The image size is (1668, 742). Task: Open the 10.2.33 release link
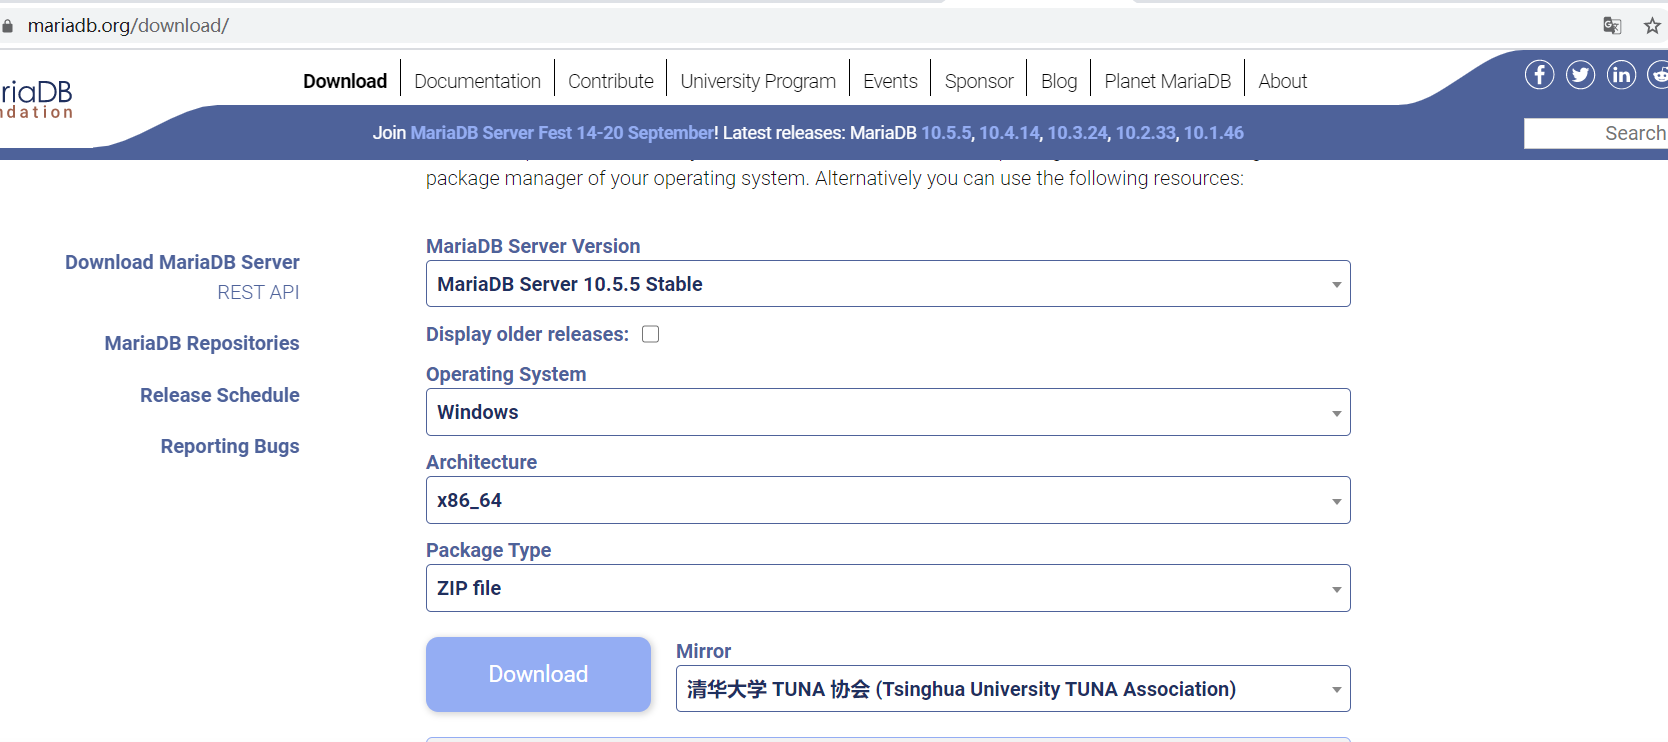pyautogui.click(x=1146, y=133)
